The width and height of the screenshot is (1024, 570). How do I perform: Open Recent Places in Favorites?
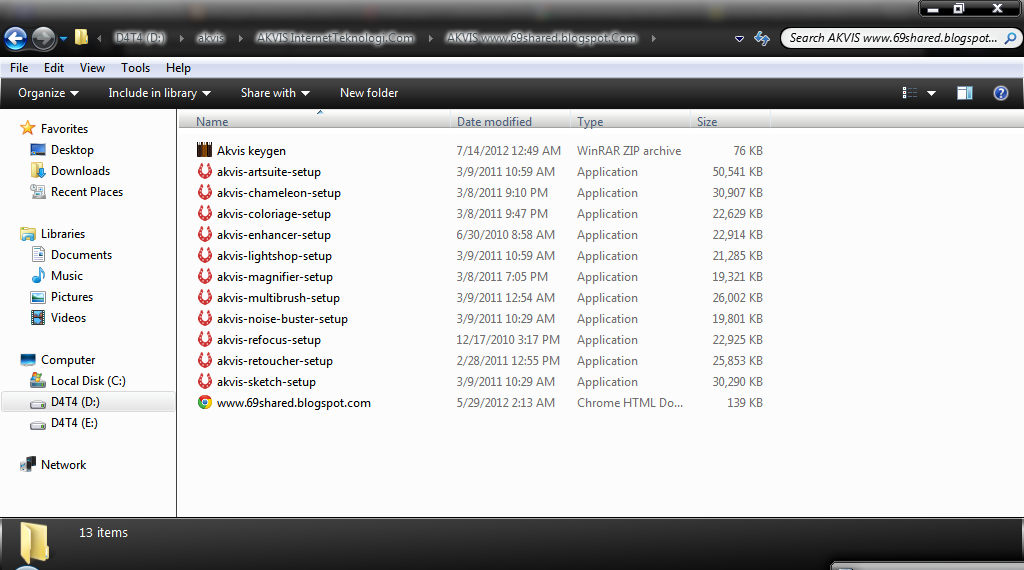(x=87, y=192)
